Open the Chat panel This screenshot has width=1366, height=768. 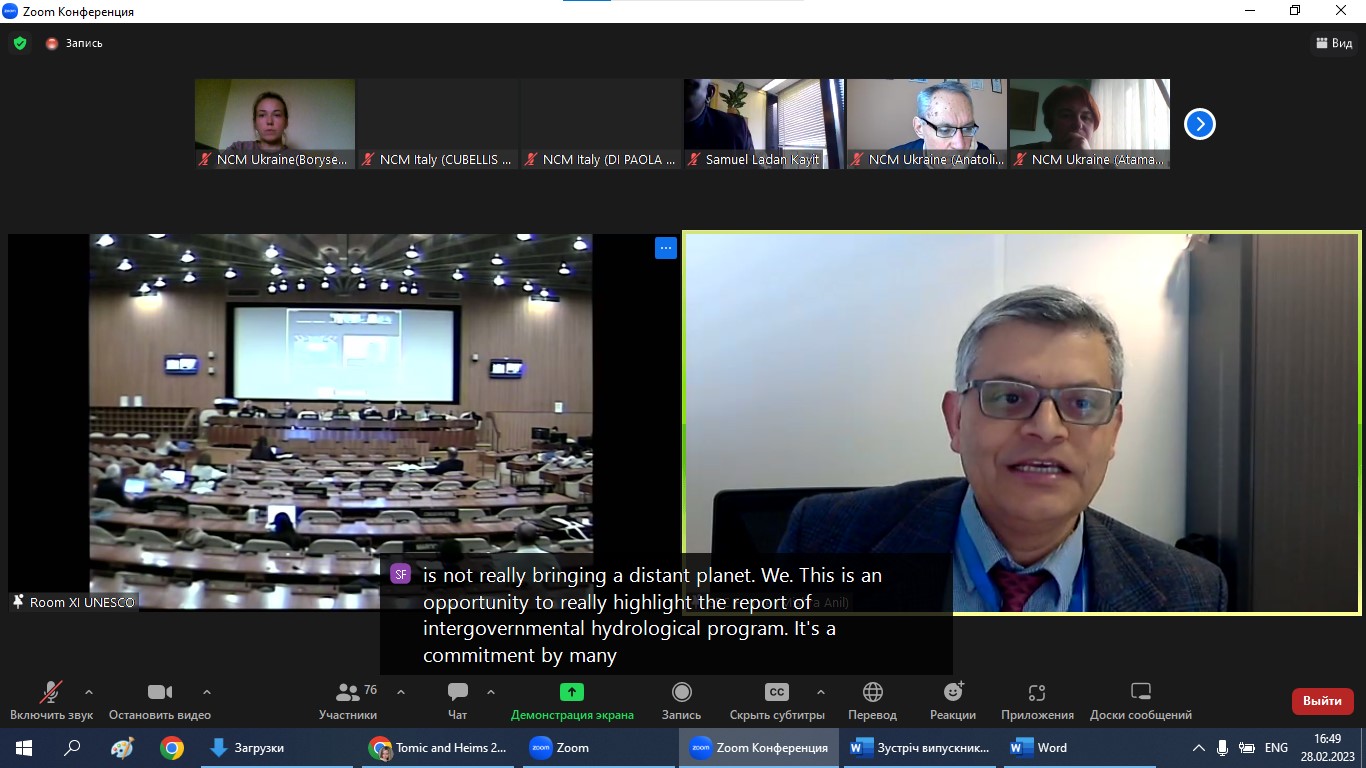coord(457,693)
